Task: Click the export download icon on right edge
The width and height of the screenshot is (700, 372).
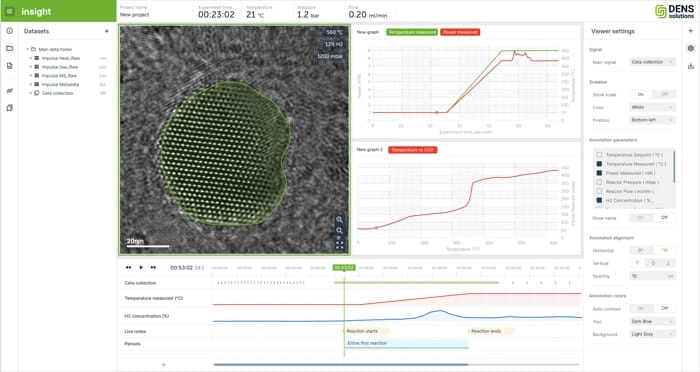Action: (691, 66)
